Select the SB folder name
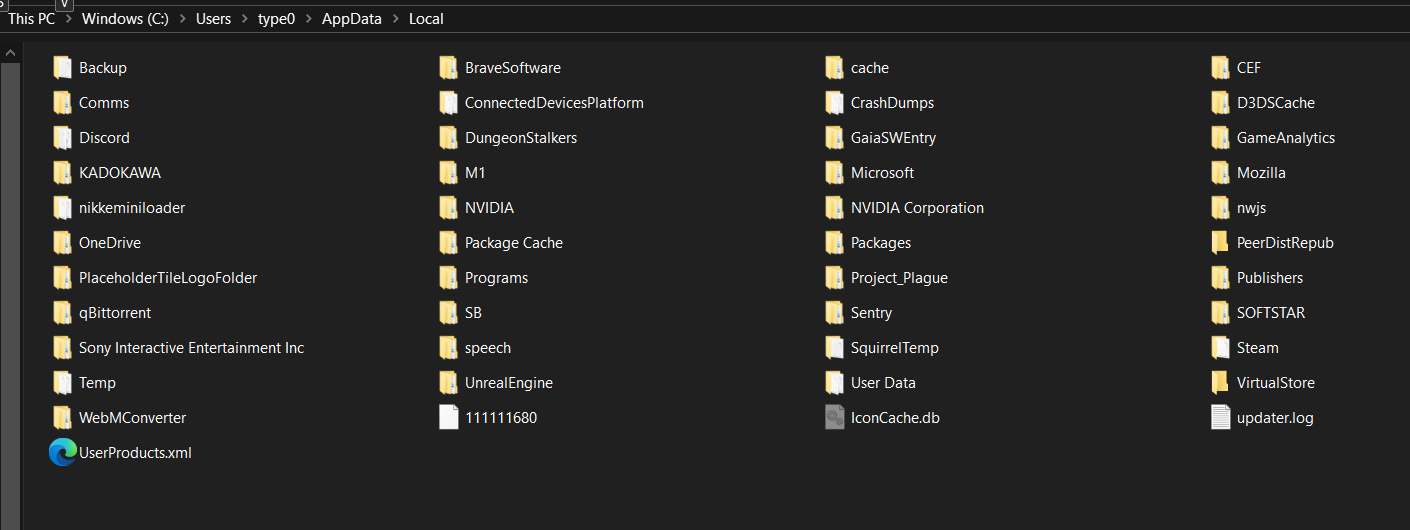The width and height of the screenshot is (1410, 530). (474, 313)
